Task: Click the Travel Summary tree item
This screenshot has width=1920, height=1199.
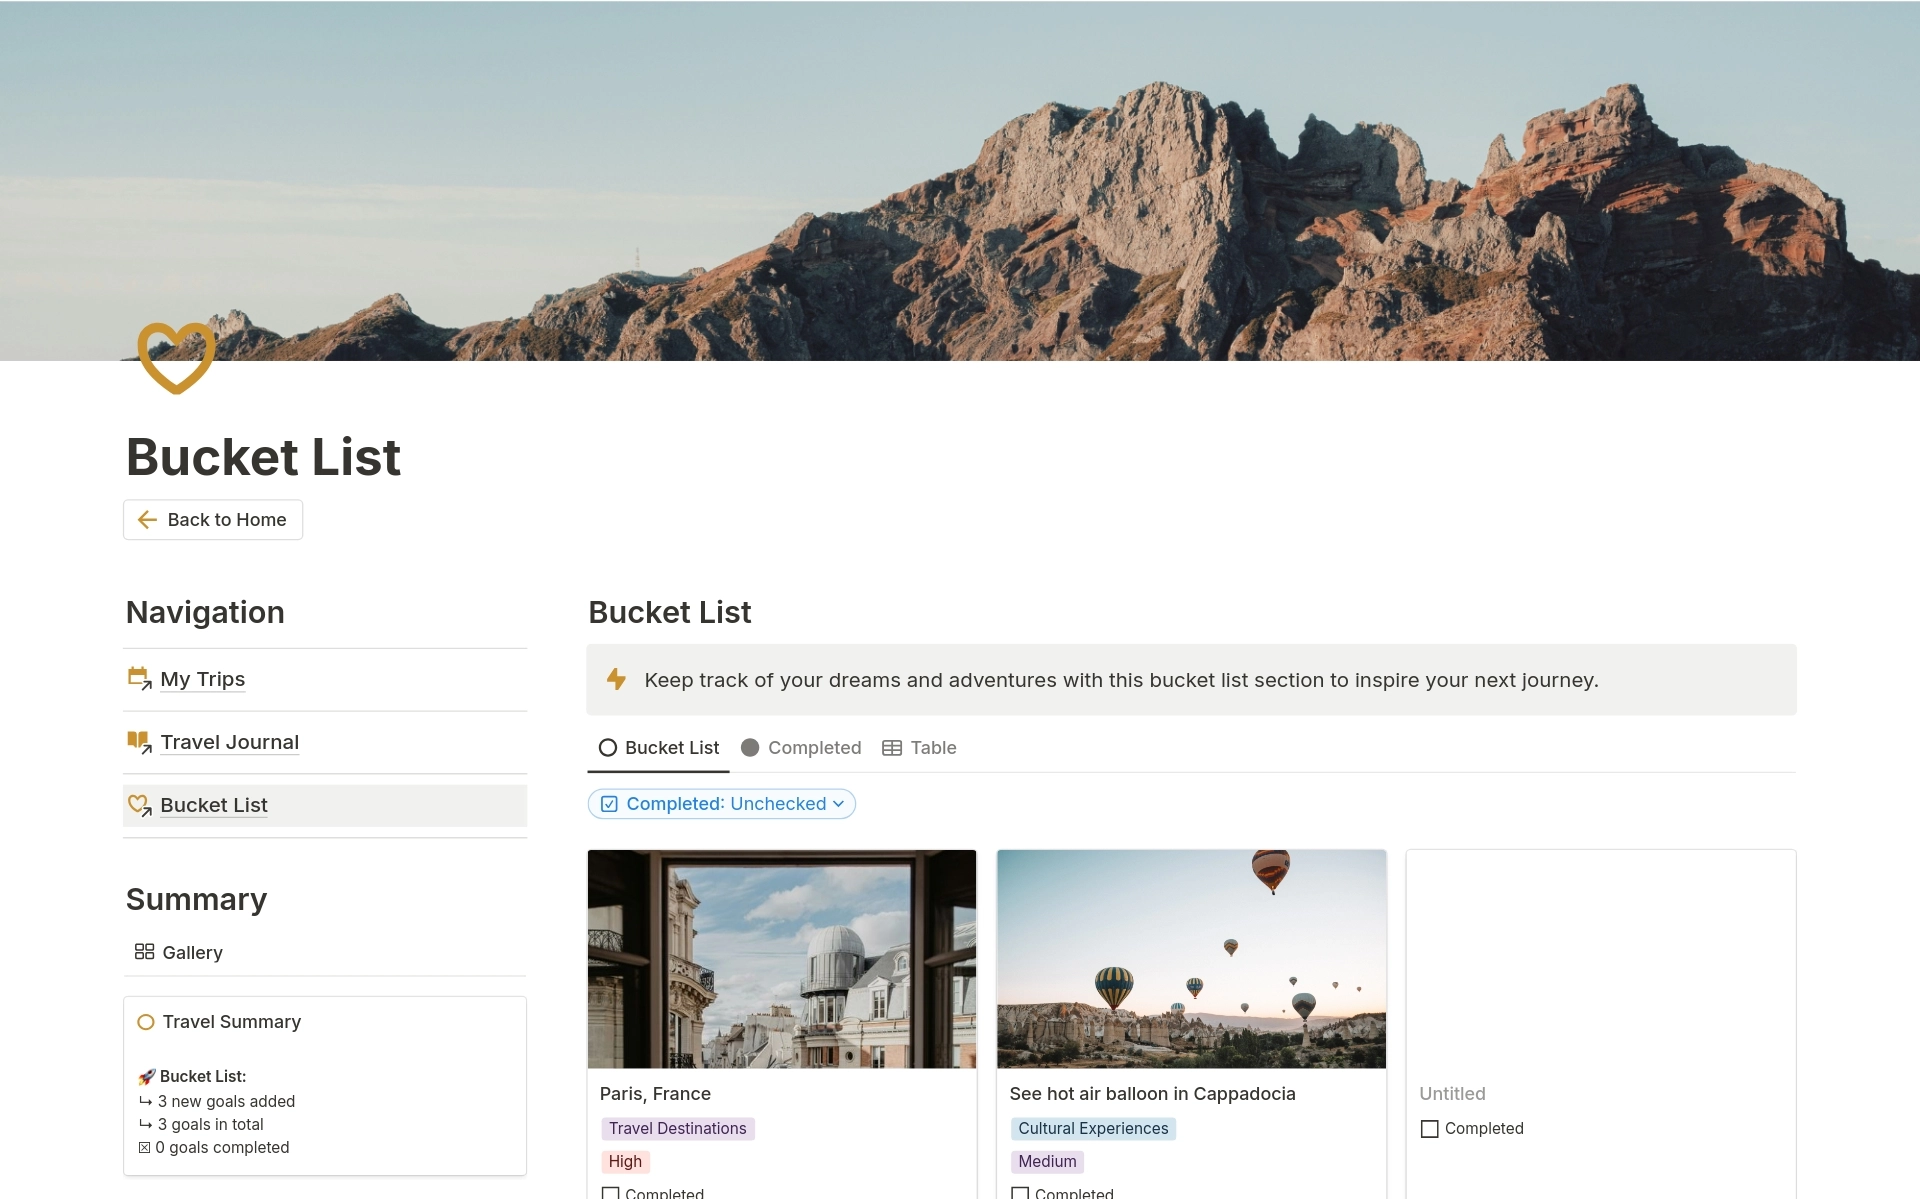Action: pos(232,1021)
